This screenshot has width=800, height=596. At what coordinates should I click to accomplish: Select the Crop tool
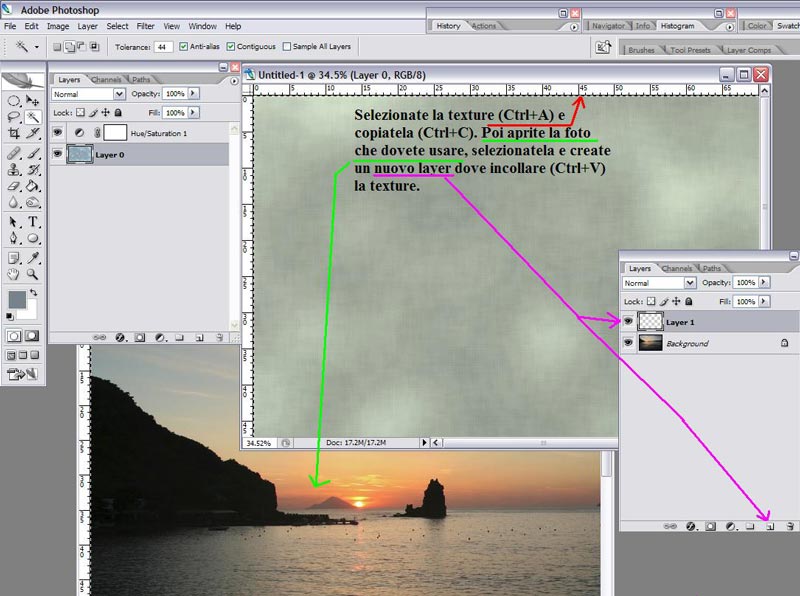[14, 134]
